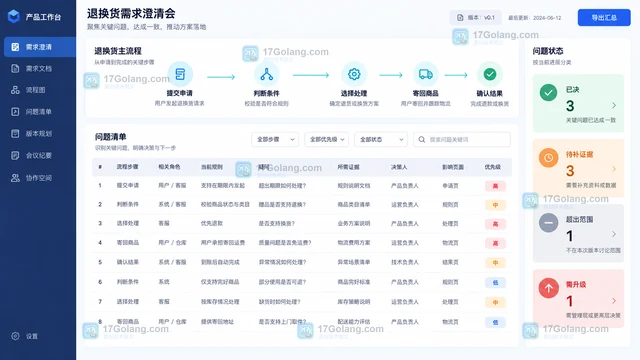Click the 低 priority tag in row 6
The height and width of the screenshot is (360, 640).
pos(495,282)
